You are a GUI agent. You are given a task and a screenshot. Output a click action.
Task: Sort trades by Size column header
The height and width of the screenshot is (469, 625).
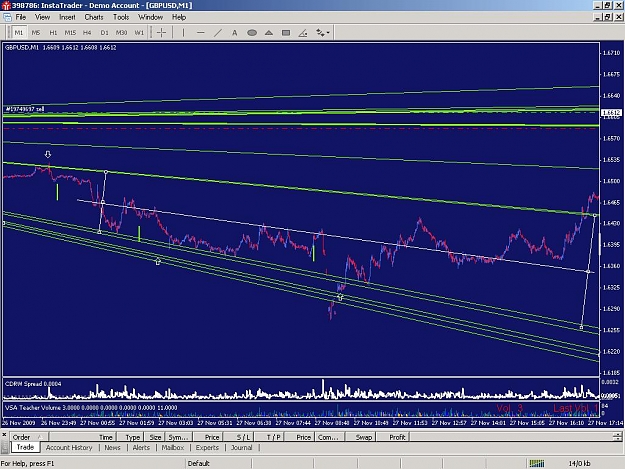pos(155,437)
